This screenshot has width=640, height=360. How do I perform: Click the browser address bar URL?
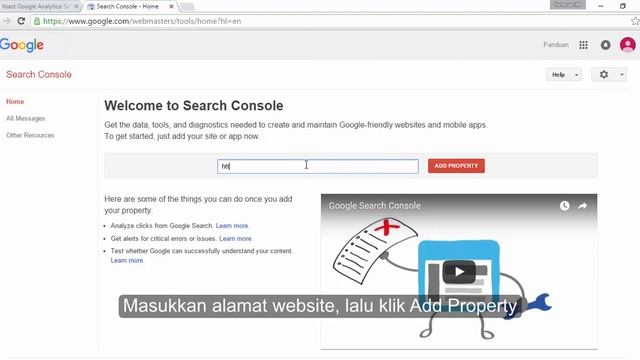coord(142,21)
